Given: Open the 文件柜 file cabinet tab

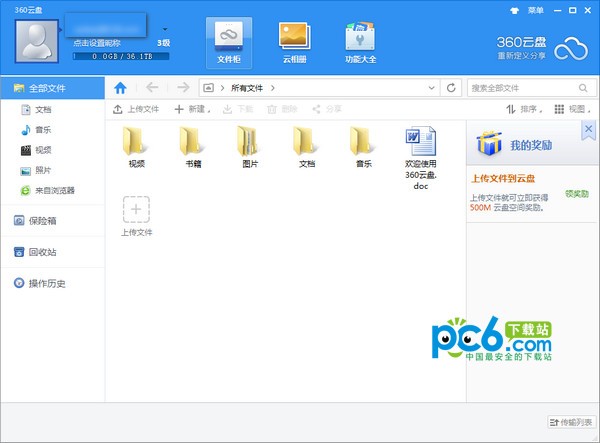Looking at the screenshot, I should (x=229, y=43).
